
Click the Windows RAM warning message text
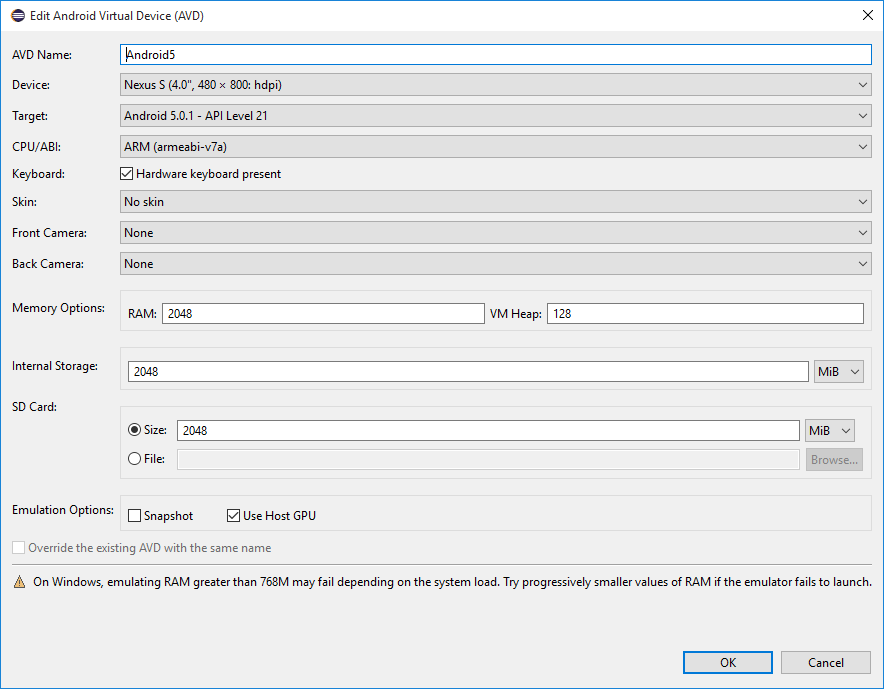coord(452,582)
